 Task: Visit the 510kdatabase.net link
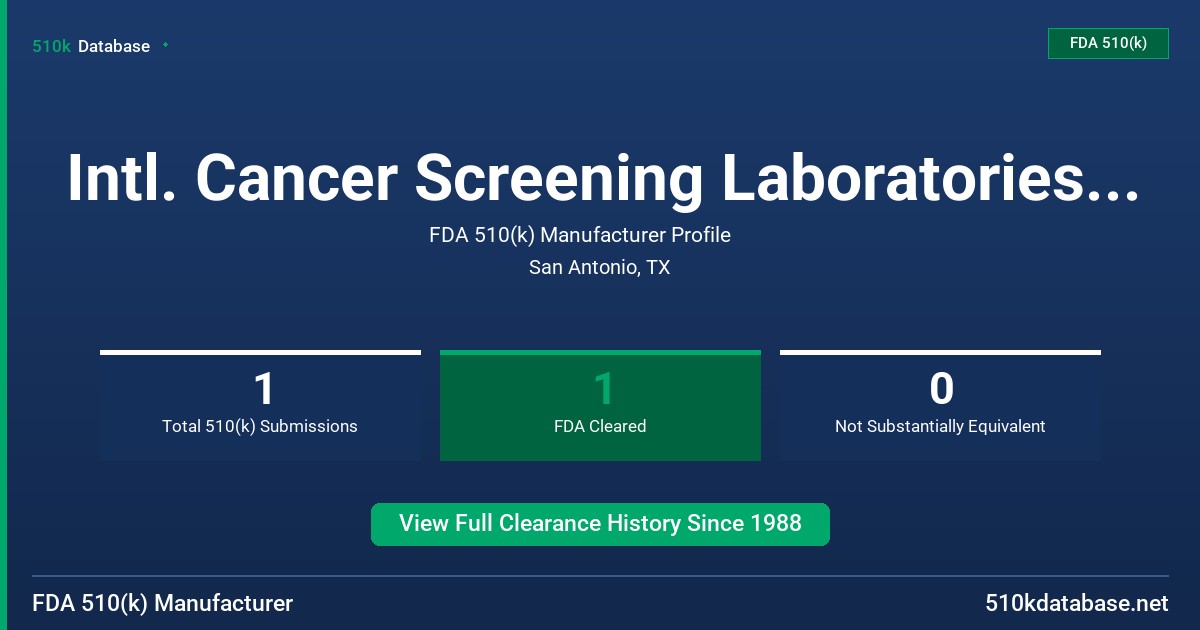tap(1076, 603)
